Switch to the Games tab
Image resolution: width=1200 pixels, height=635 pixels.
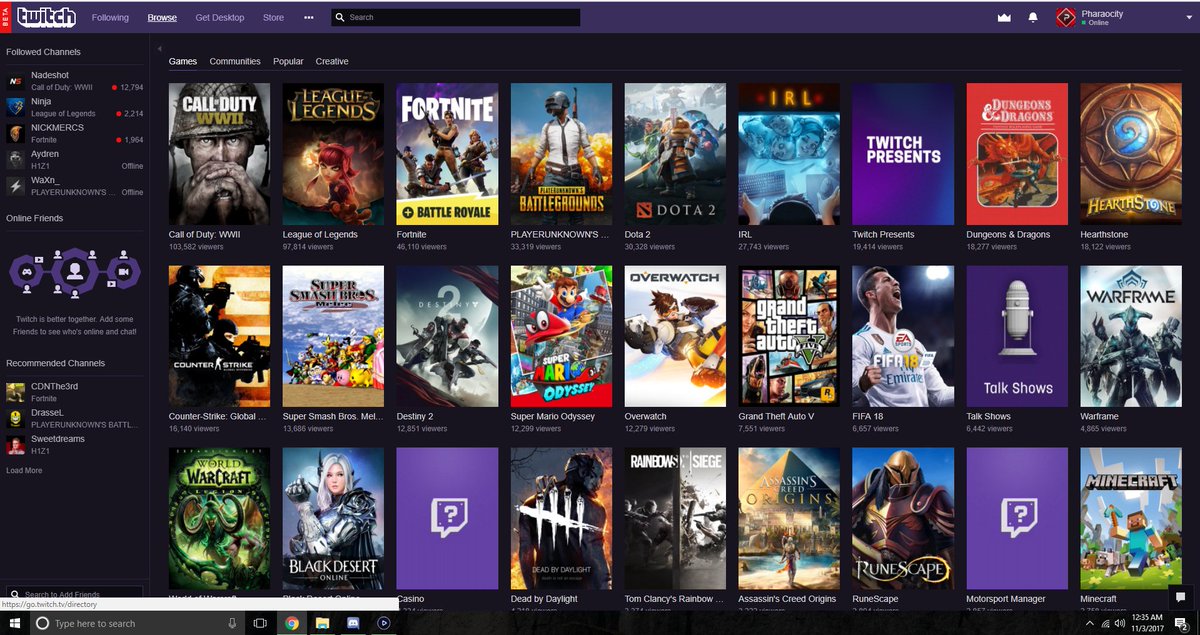pyautogui.click(x=183, y=61)
